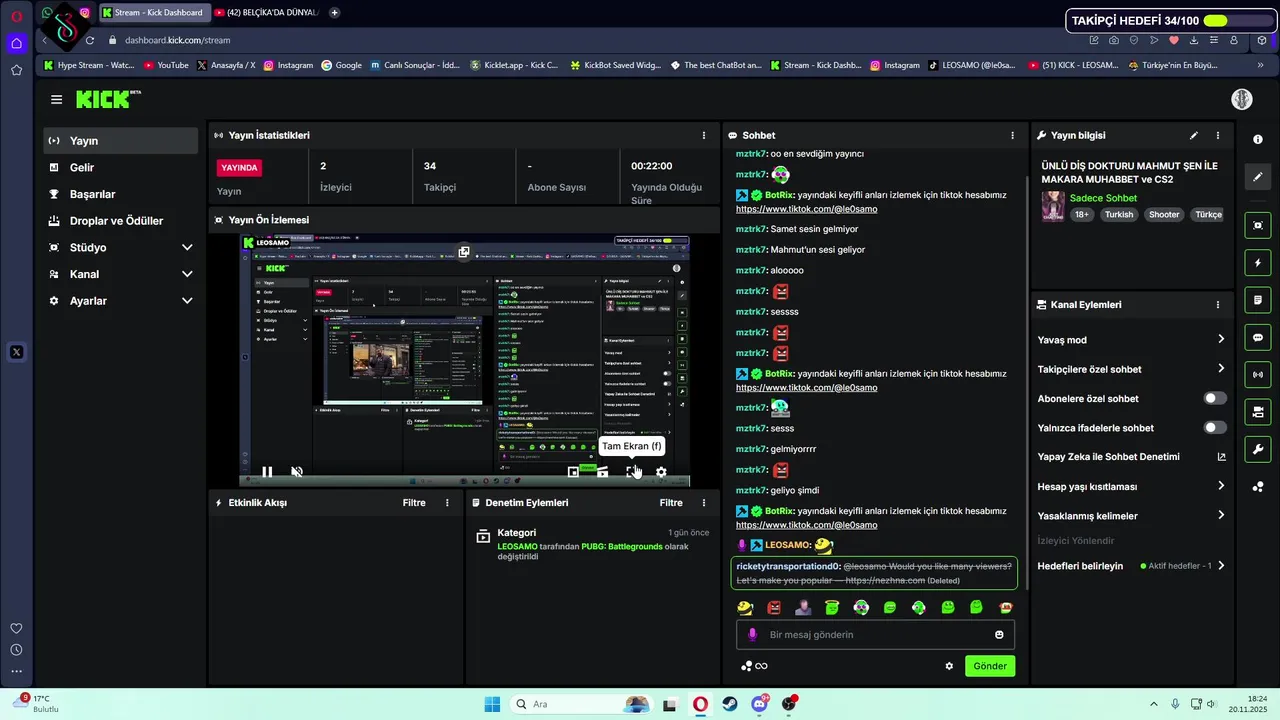Select Gelir in sidebar
The height and width of the screenshot is (720, 1280).
pyautogui.click(x=120, y=168)
